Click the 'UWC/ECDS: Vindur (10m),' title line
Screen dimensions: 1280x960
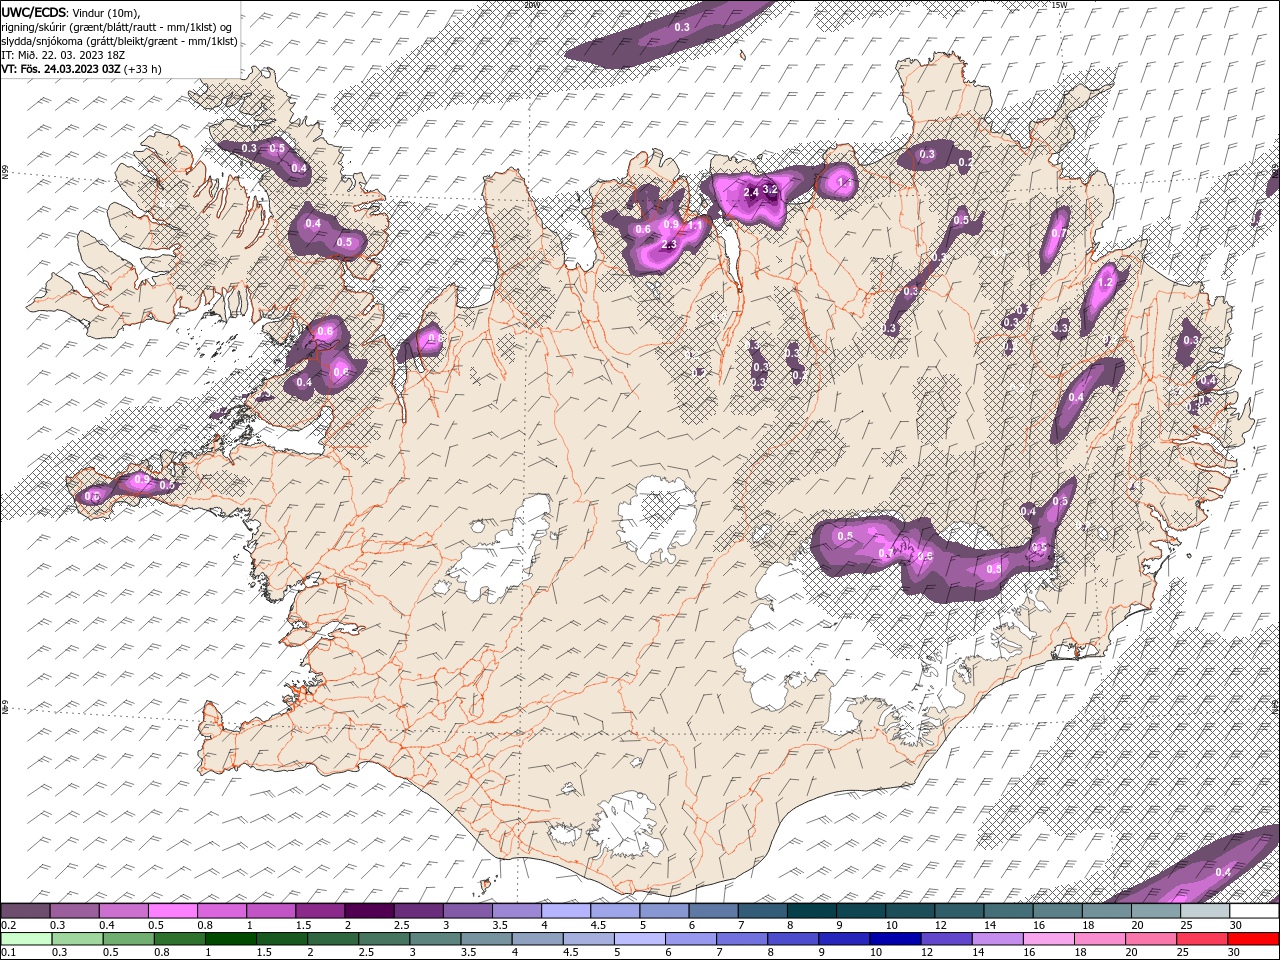(x=71, y=12)
